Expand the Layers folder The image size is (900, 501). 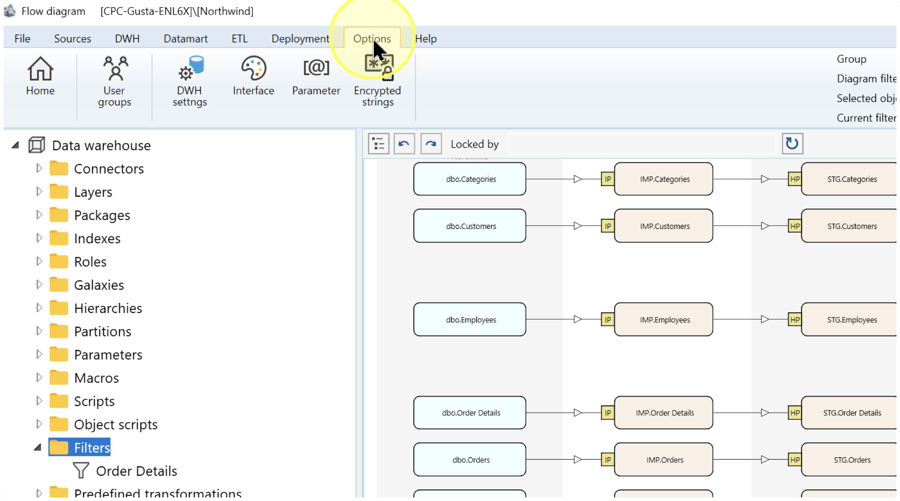pos(38,192)
